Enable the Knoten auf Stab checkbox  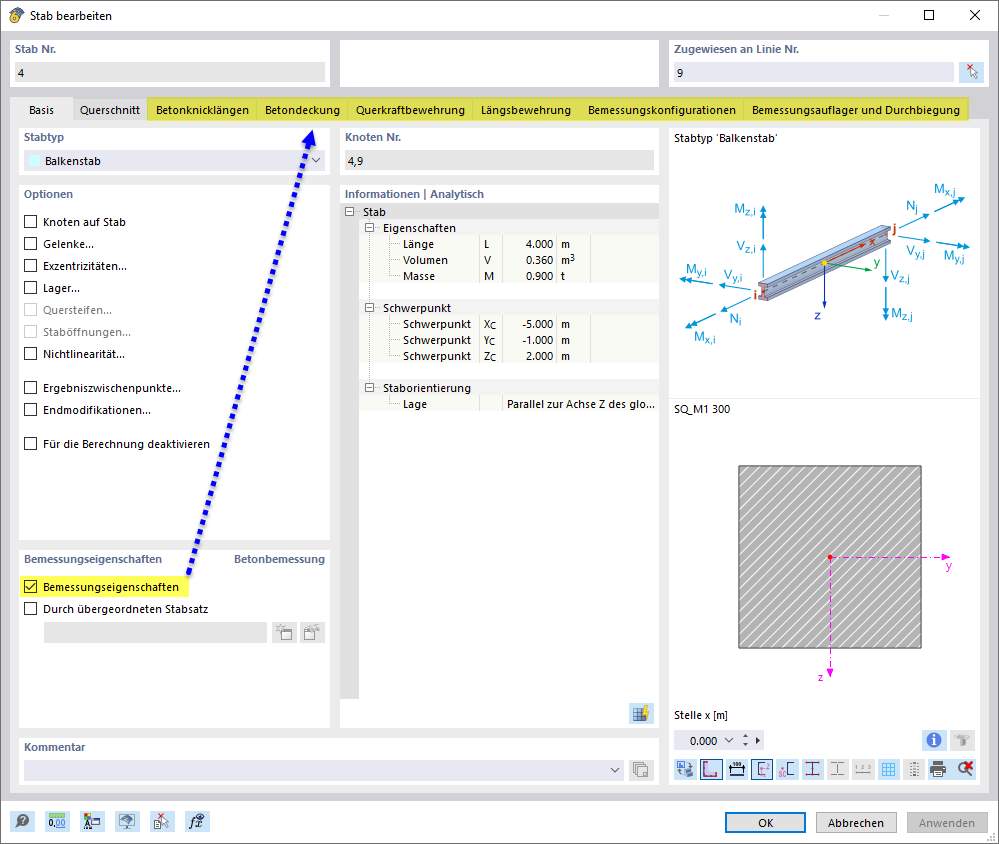31,222
